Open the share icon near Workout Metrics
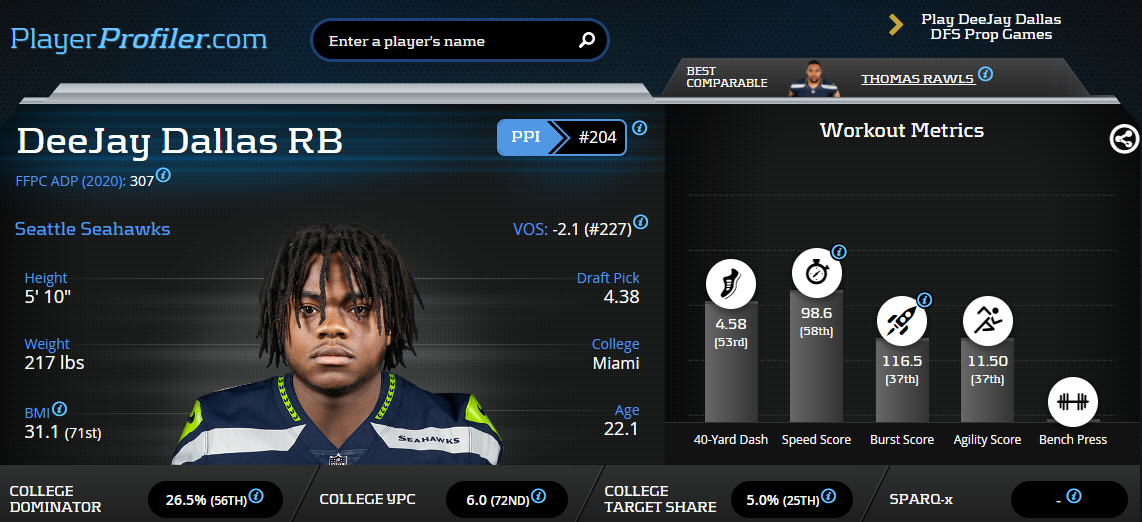 coord(1125,139)
